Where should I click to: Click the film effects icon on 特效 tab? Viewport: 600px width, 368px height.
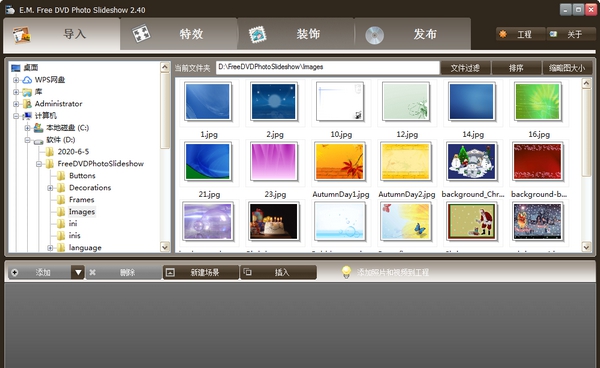141,34
